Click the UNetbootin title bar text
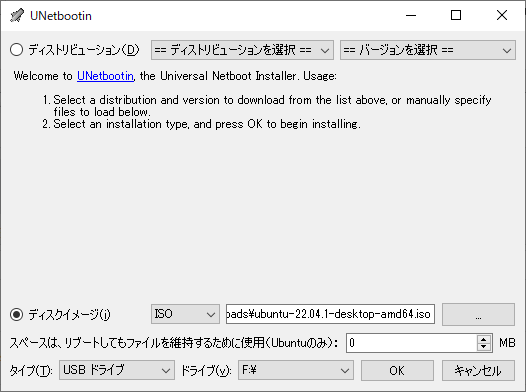526x392 pixels. point(61,16)
